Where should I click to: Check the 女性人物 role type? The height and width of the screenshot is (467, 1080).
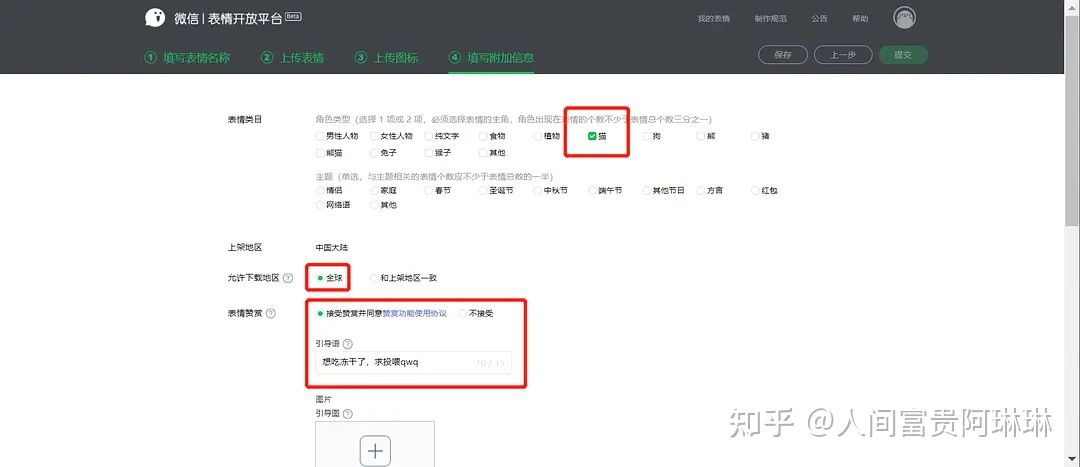tap(375, 136)
